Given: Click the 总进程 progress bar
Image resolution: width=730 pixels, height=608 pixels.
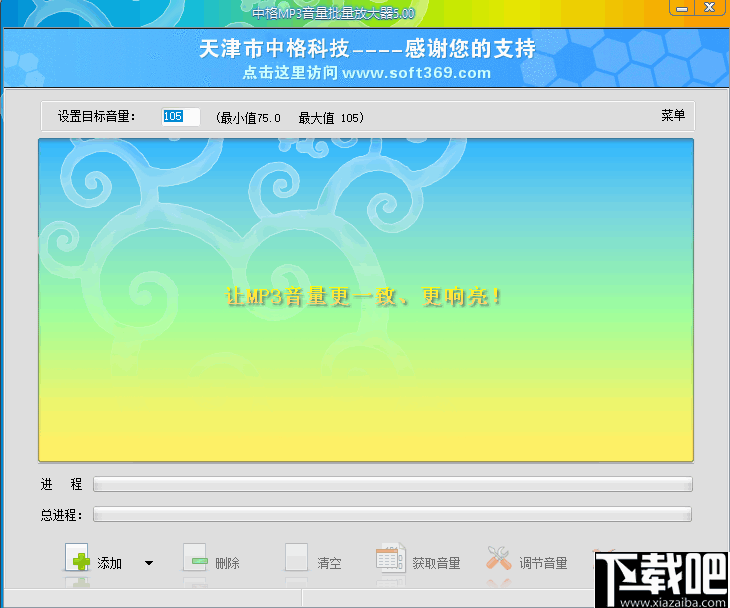Looking at the screenshot, I should (x=392, y=514).
